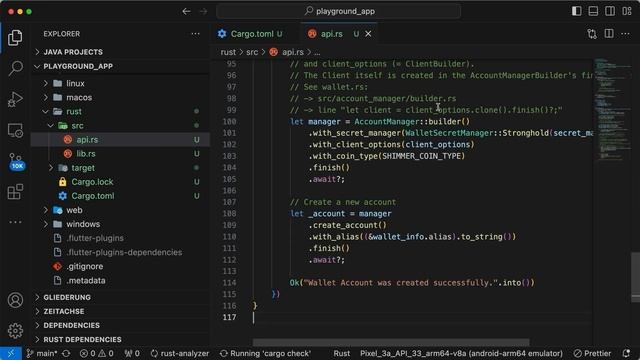Expand the JAVA PROJECTS section
This screenshot has width=640, height=360.
point(120,52)
